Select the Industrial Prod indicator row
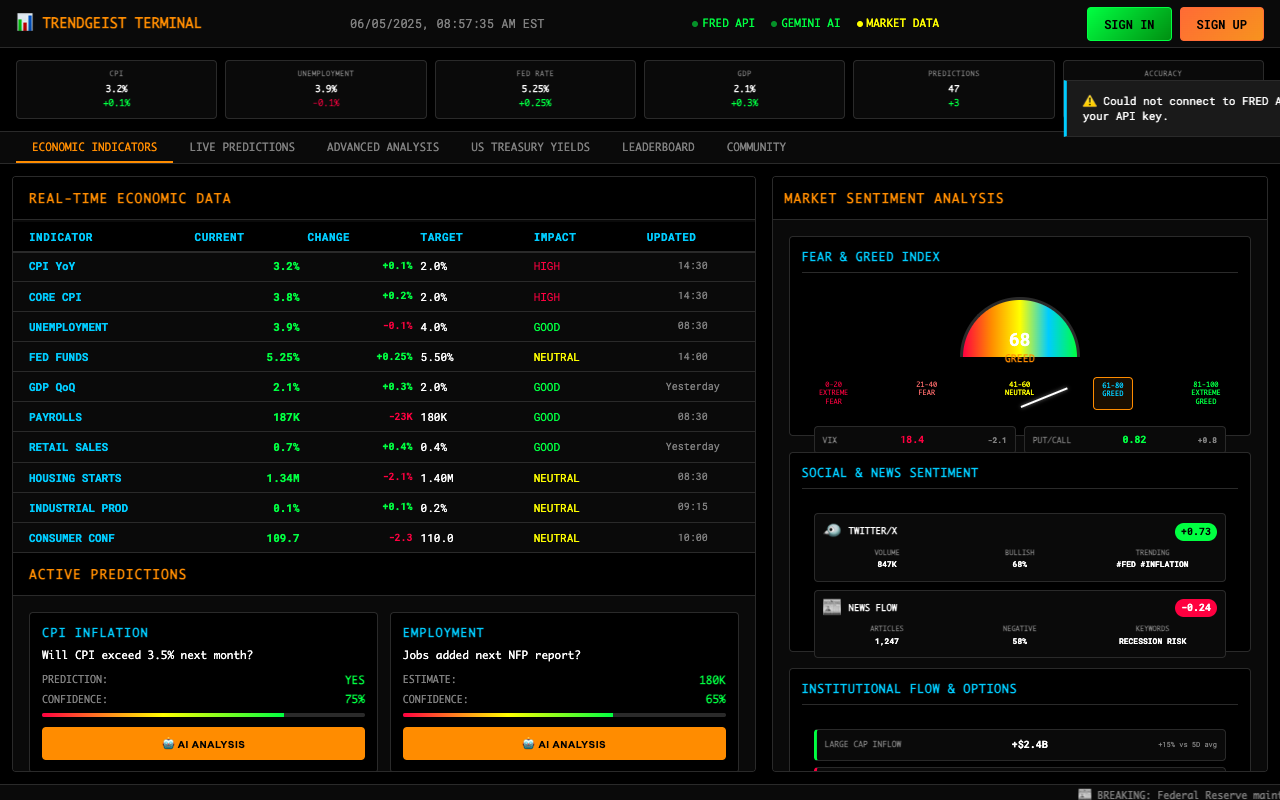 pyautogui.click(x=384, y=508)
